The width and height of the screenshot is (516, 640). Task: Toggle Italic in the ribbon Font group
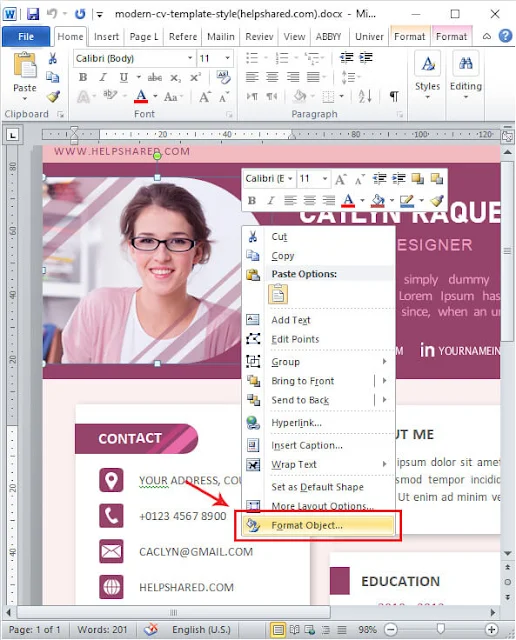coord(103,77)
